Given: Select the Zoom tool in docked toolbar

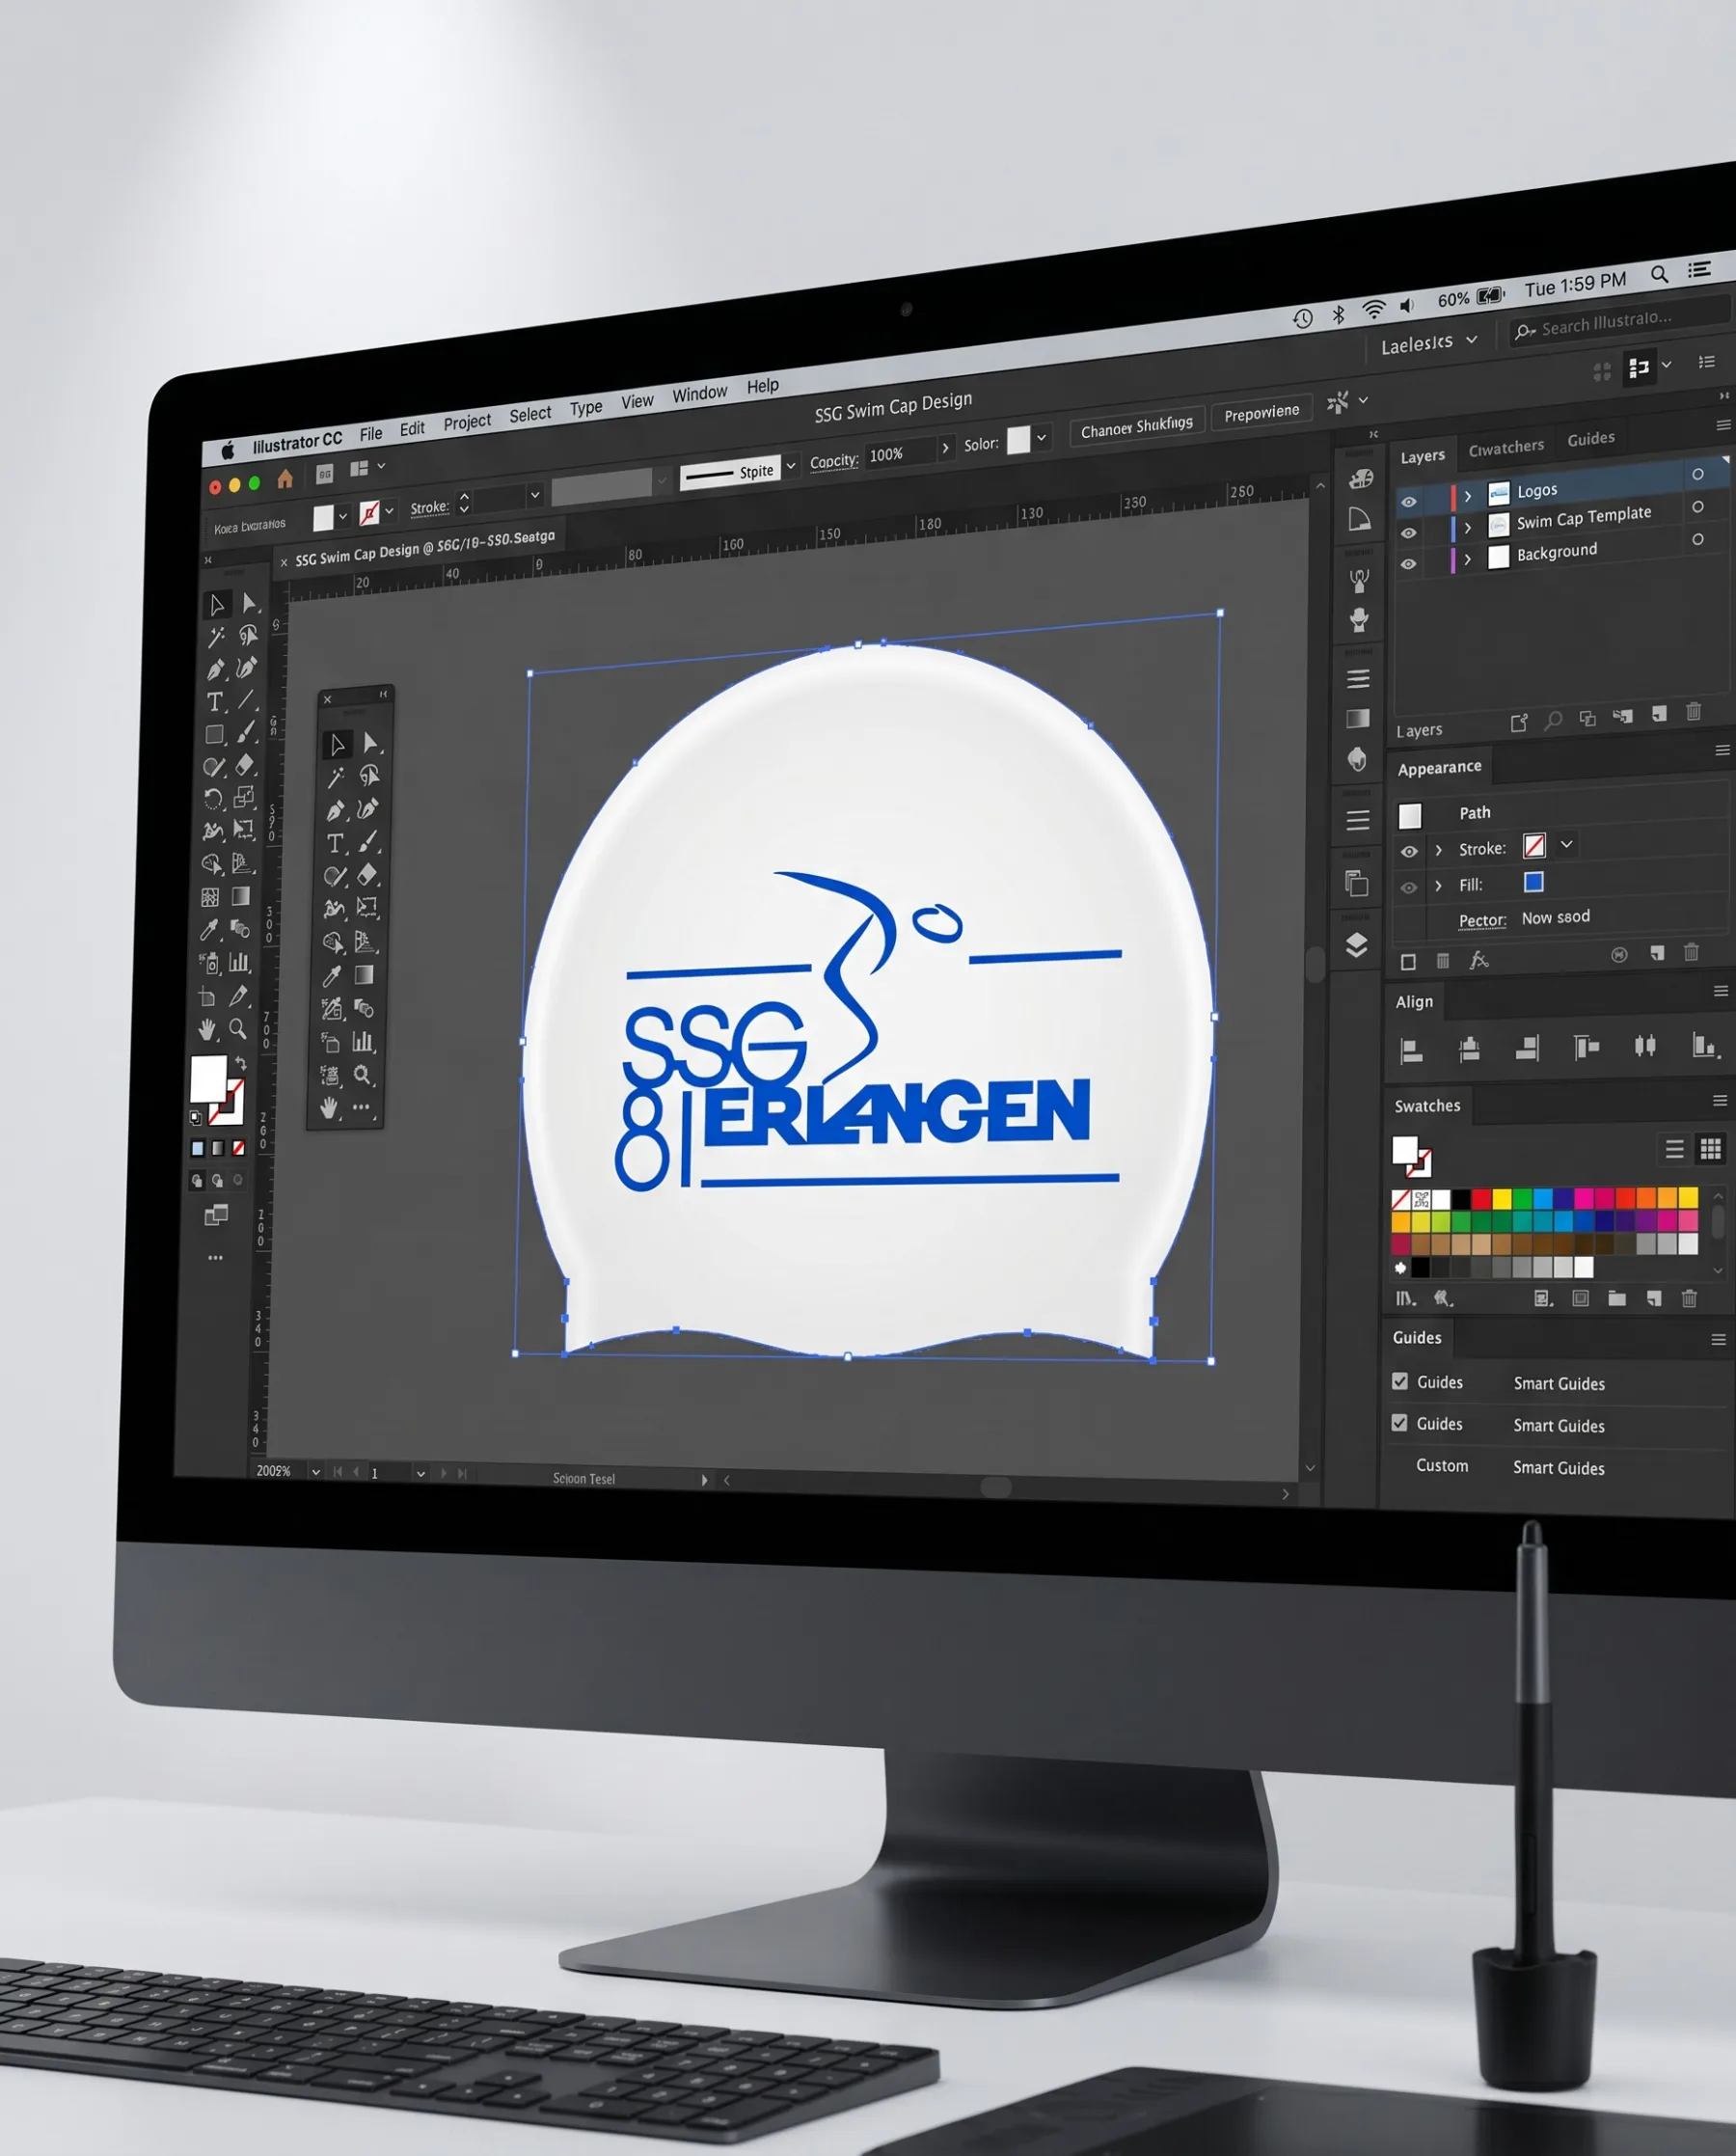Looking at the screenshot, I should [238, 1028].
